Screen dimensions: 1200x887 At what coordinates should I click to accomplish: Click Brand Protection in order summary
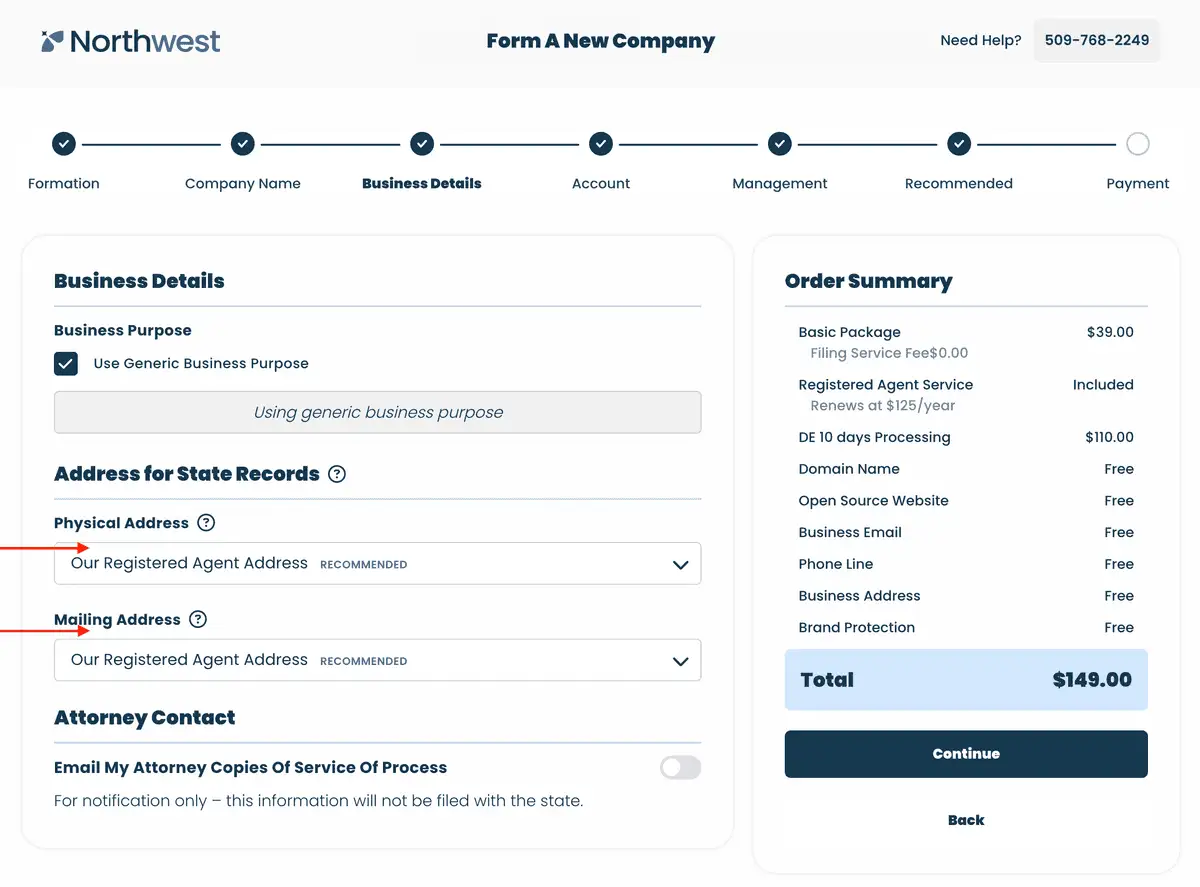(857, 628)
